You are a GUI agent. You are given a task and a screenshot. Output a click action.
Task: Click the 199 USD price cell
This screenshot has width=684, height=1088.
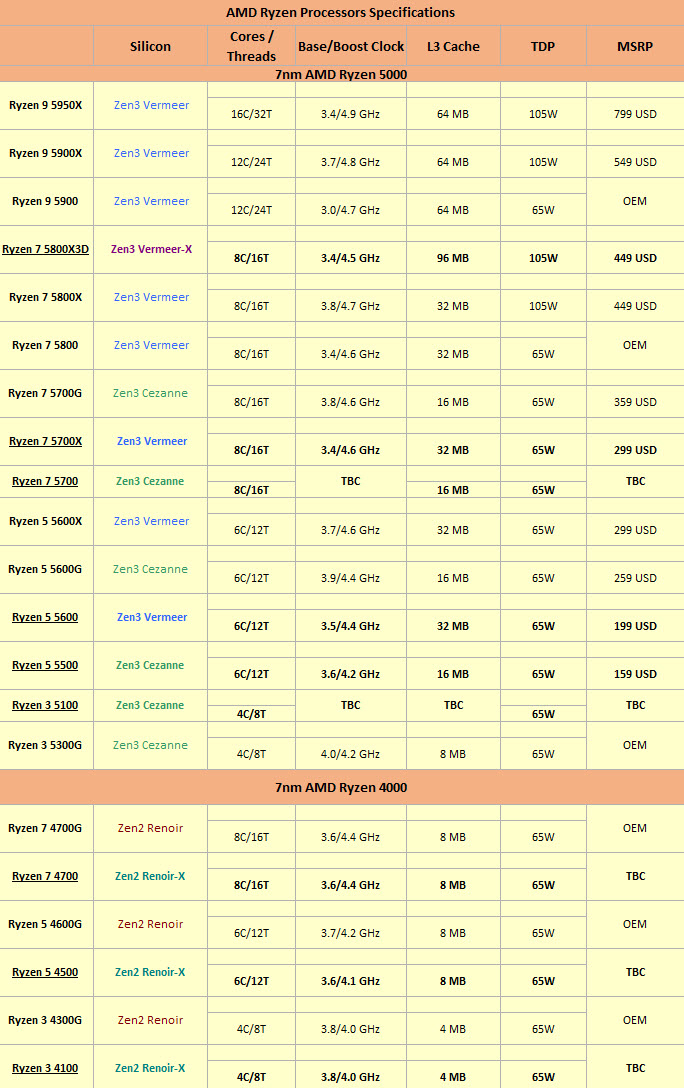pos(635,626)
